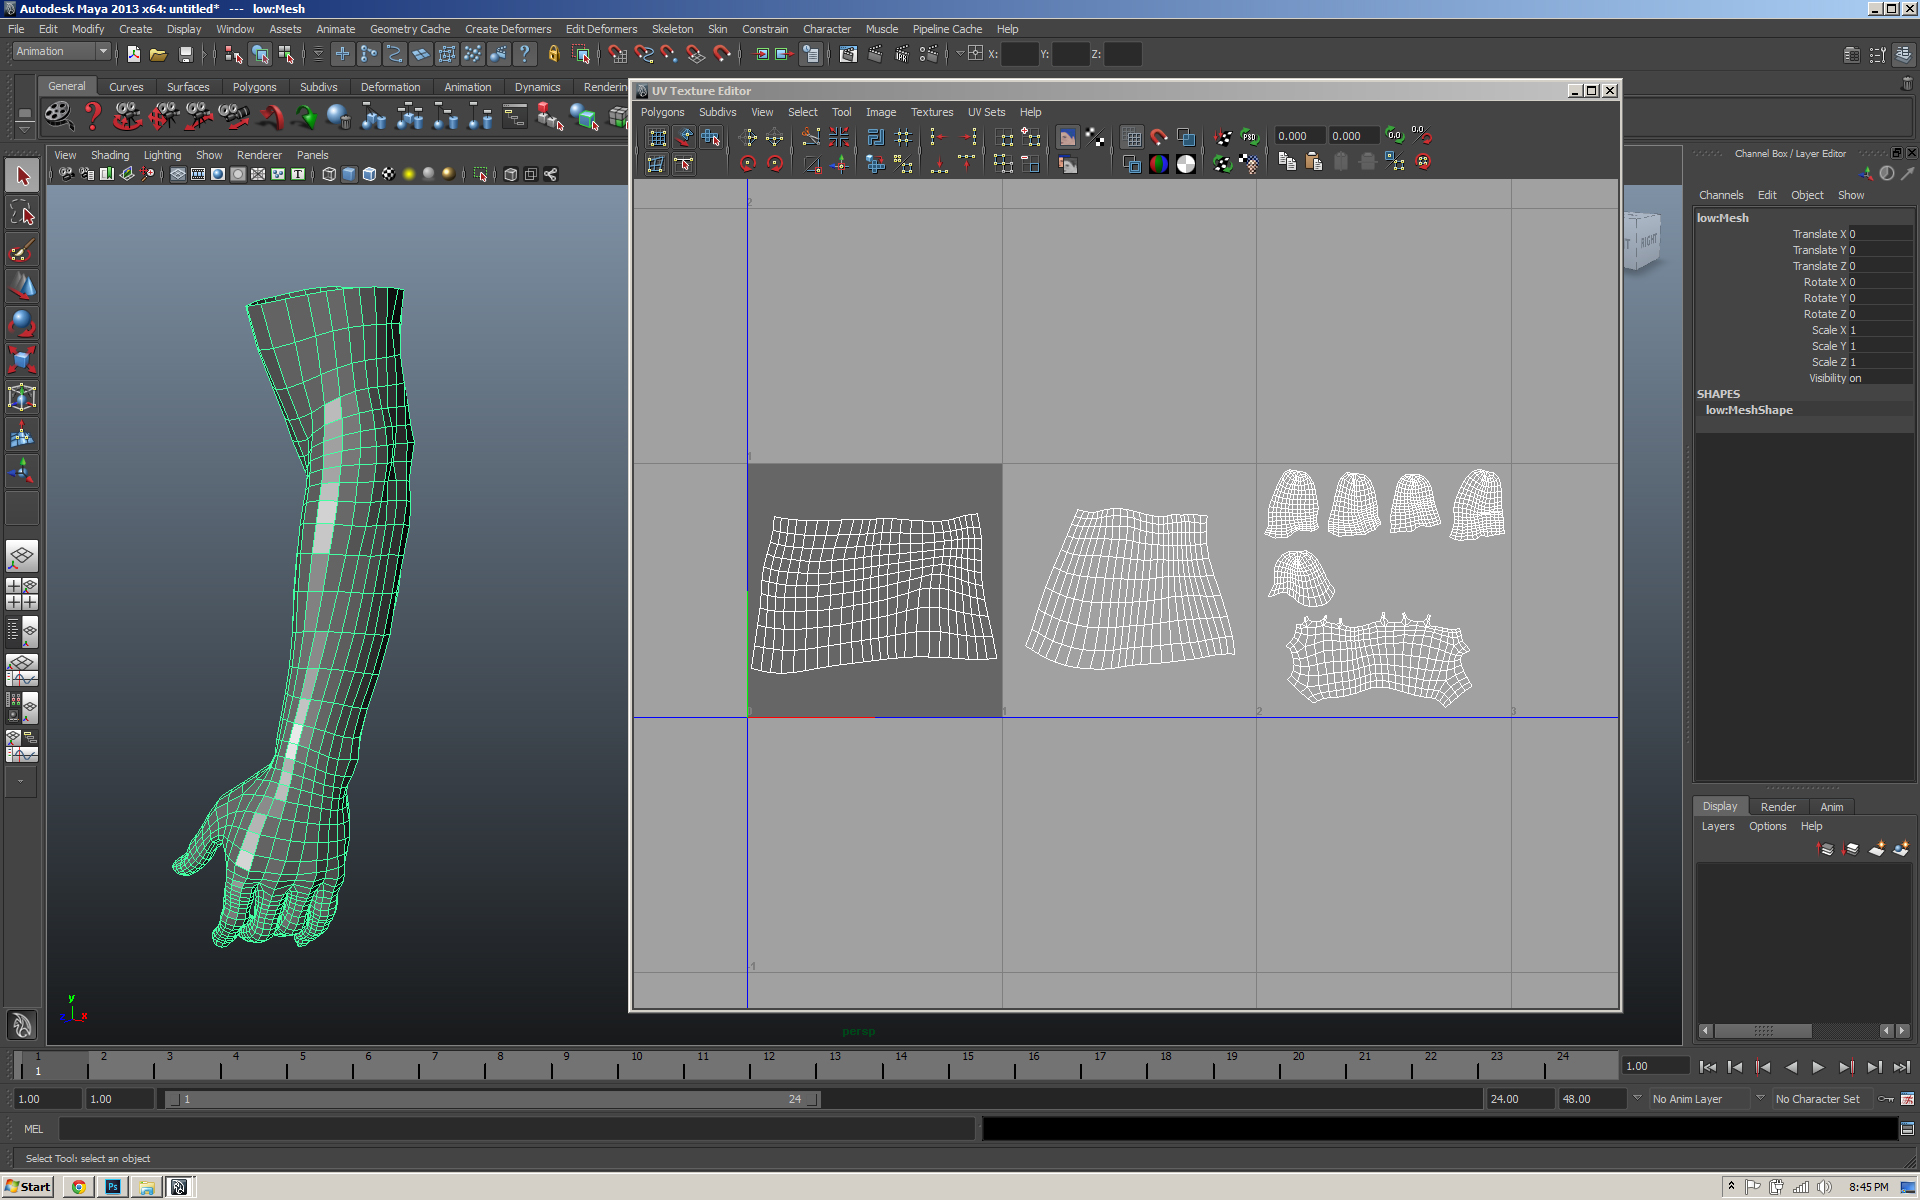Click the rotate UVs counterclockwise icon

point(748,164)
